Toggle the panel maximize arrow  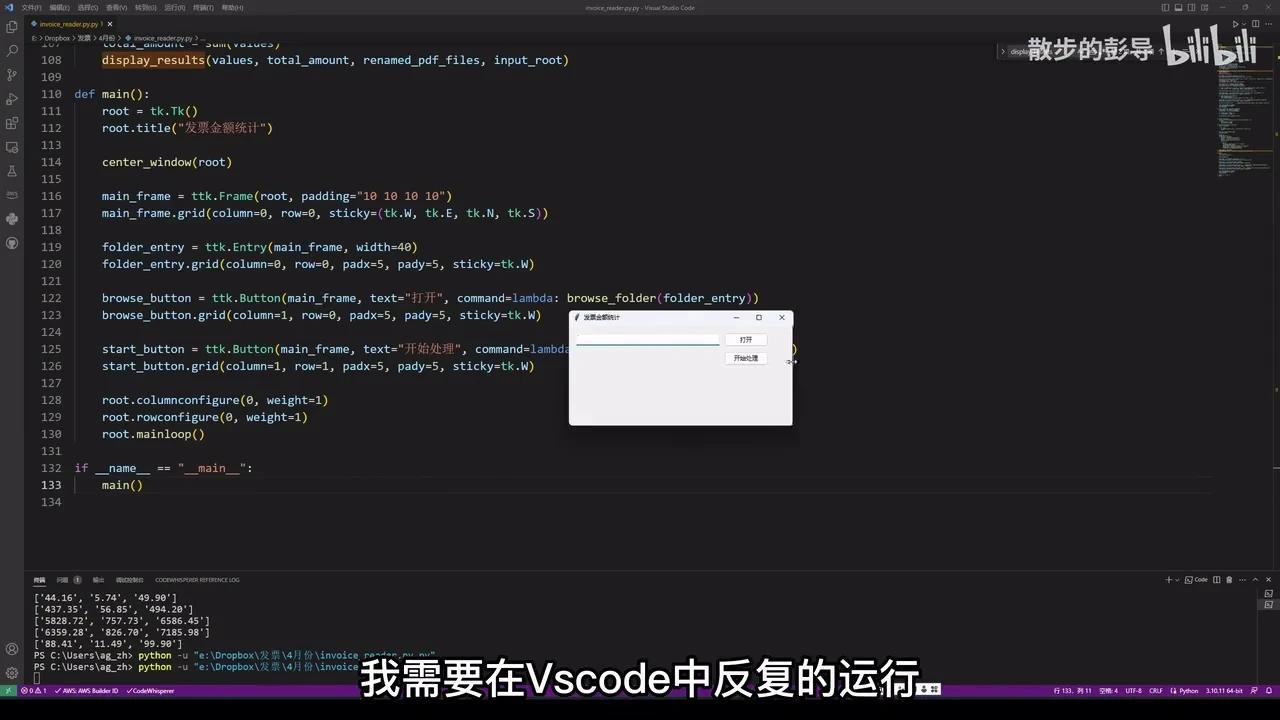pyautogui.click(x=1255, y=580)
